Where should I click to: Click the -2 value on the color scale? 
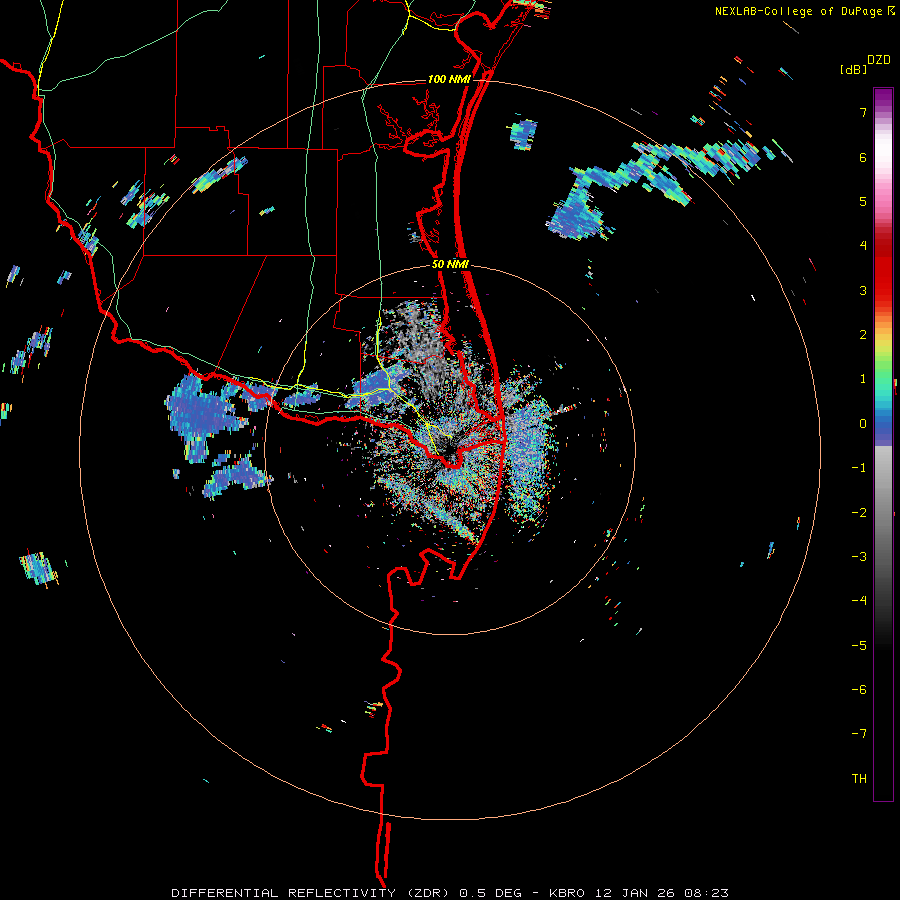(x=859, y=513)
